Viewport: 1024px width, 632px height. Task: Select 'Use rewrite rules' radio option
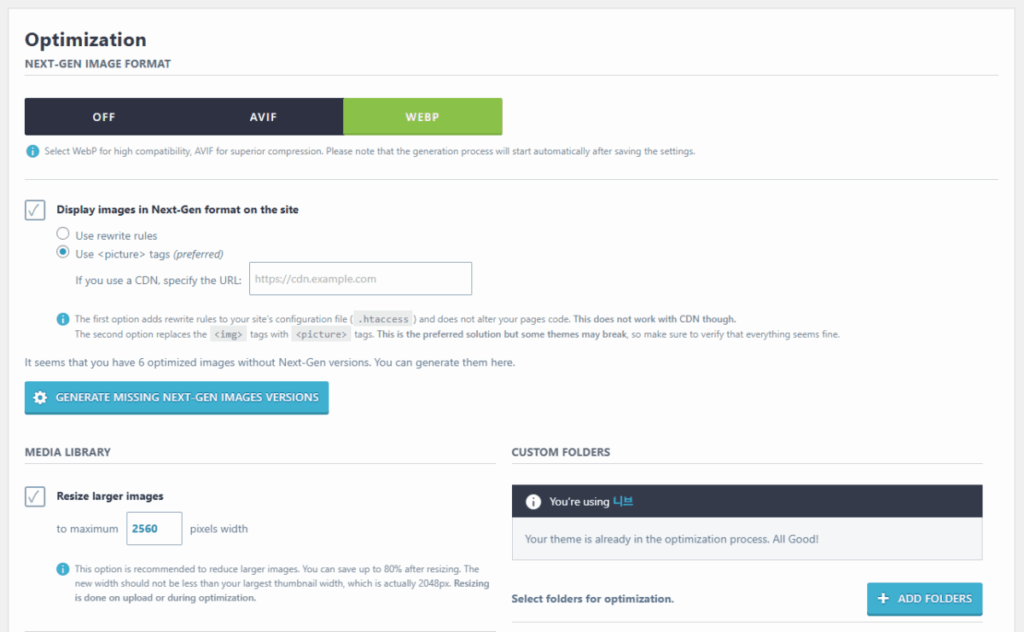pyautogui.click(x=63, y=235)
